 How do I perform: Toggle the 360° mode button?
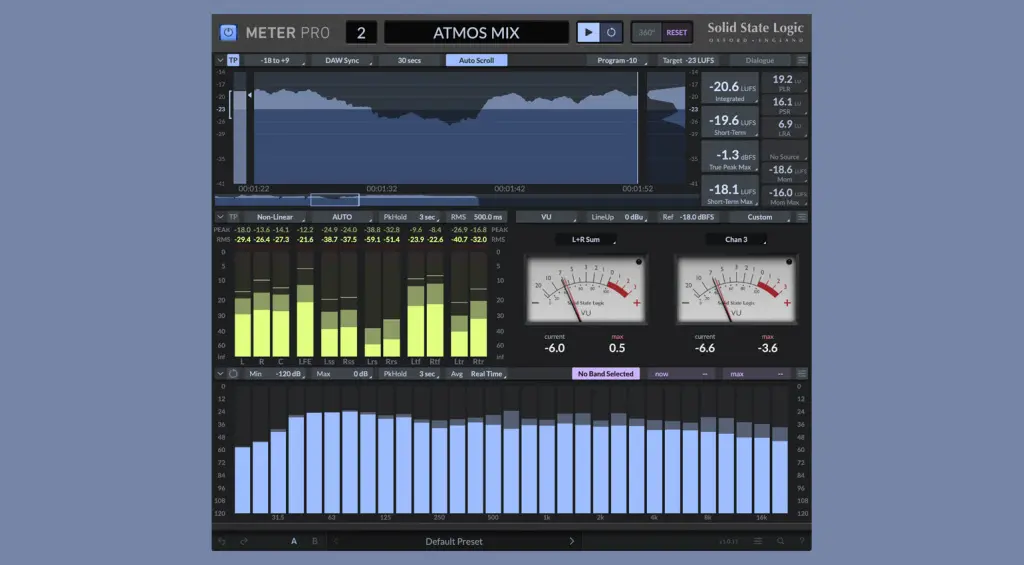click(647, 32)
